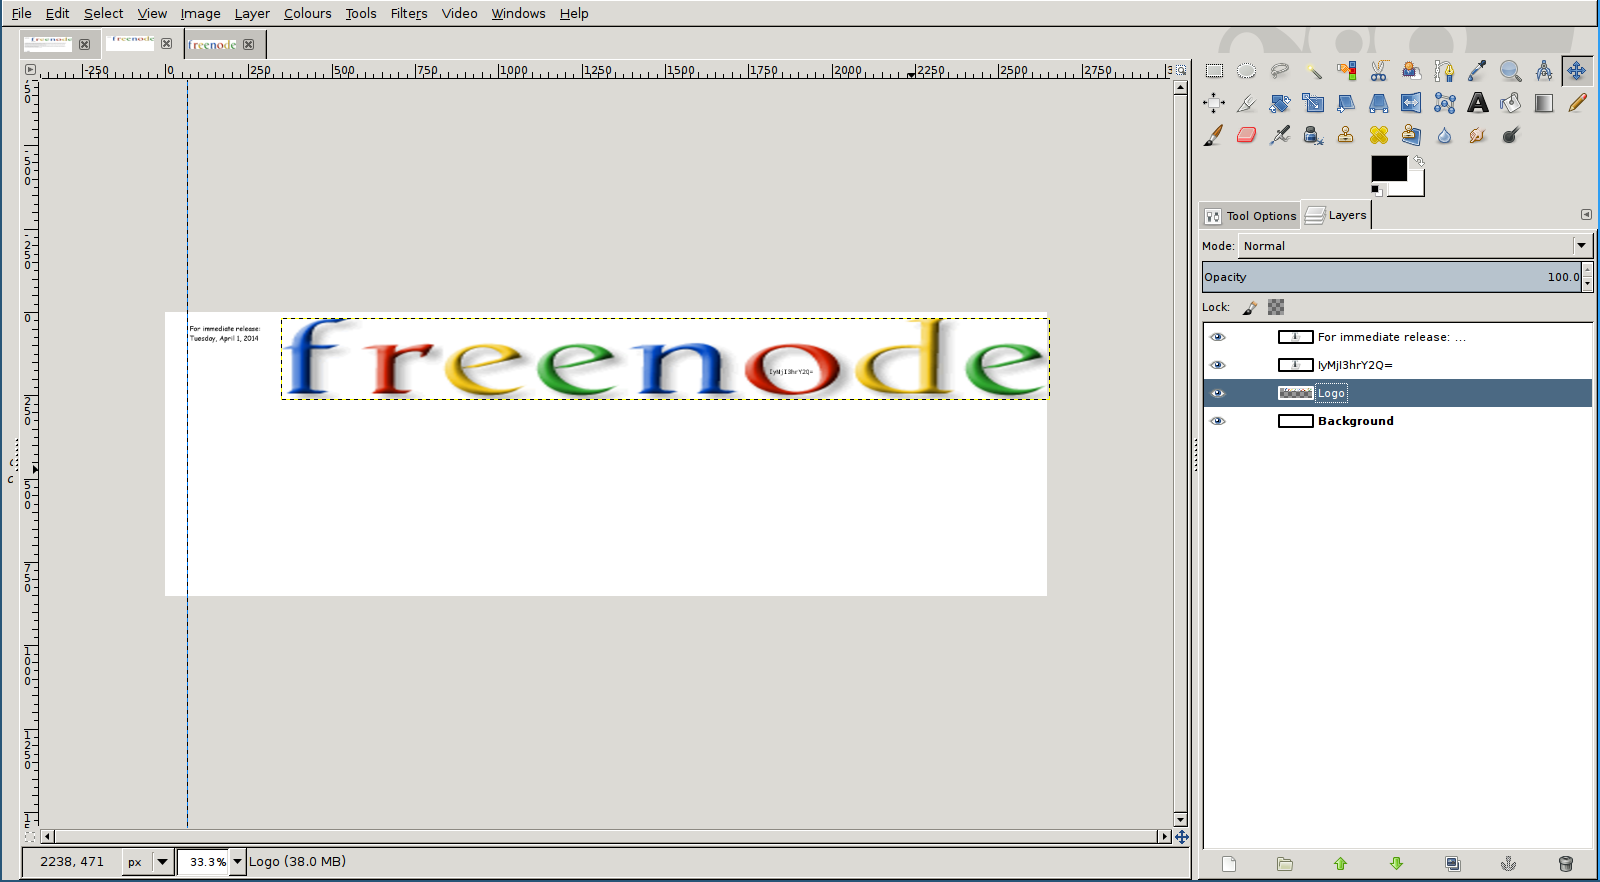Select the Zoom magnifier tool
This screenshot has height=882, width=1600.
point(1510,71)
